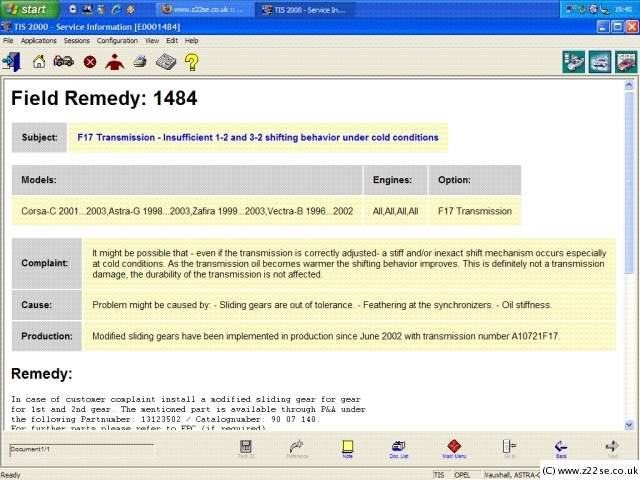
Task: Click the Production: label
Action: pyautogui.click(x=47, y=336)
